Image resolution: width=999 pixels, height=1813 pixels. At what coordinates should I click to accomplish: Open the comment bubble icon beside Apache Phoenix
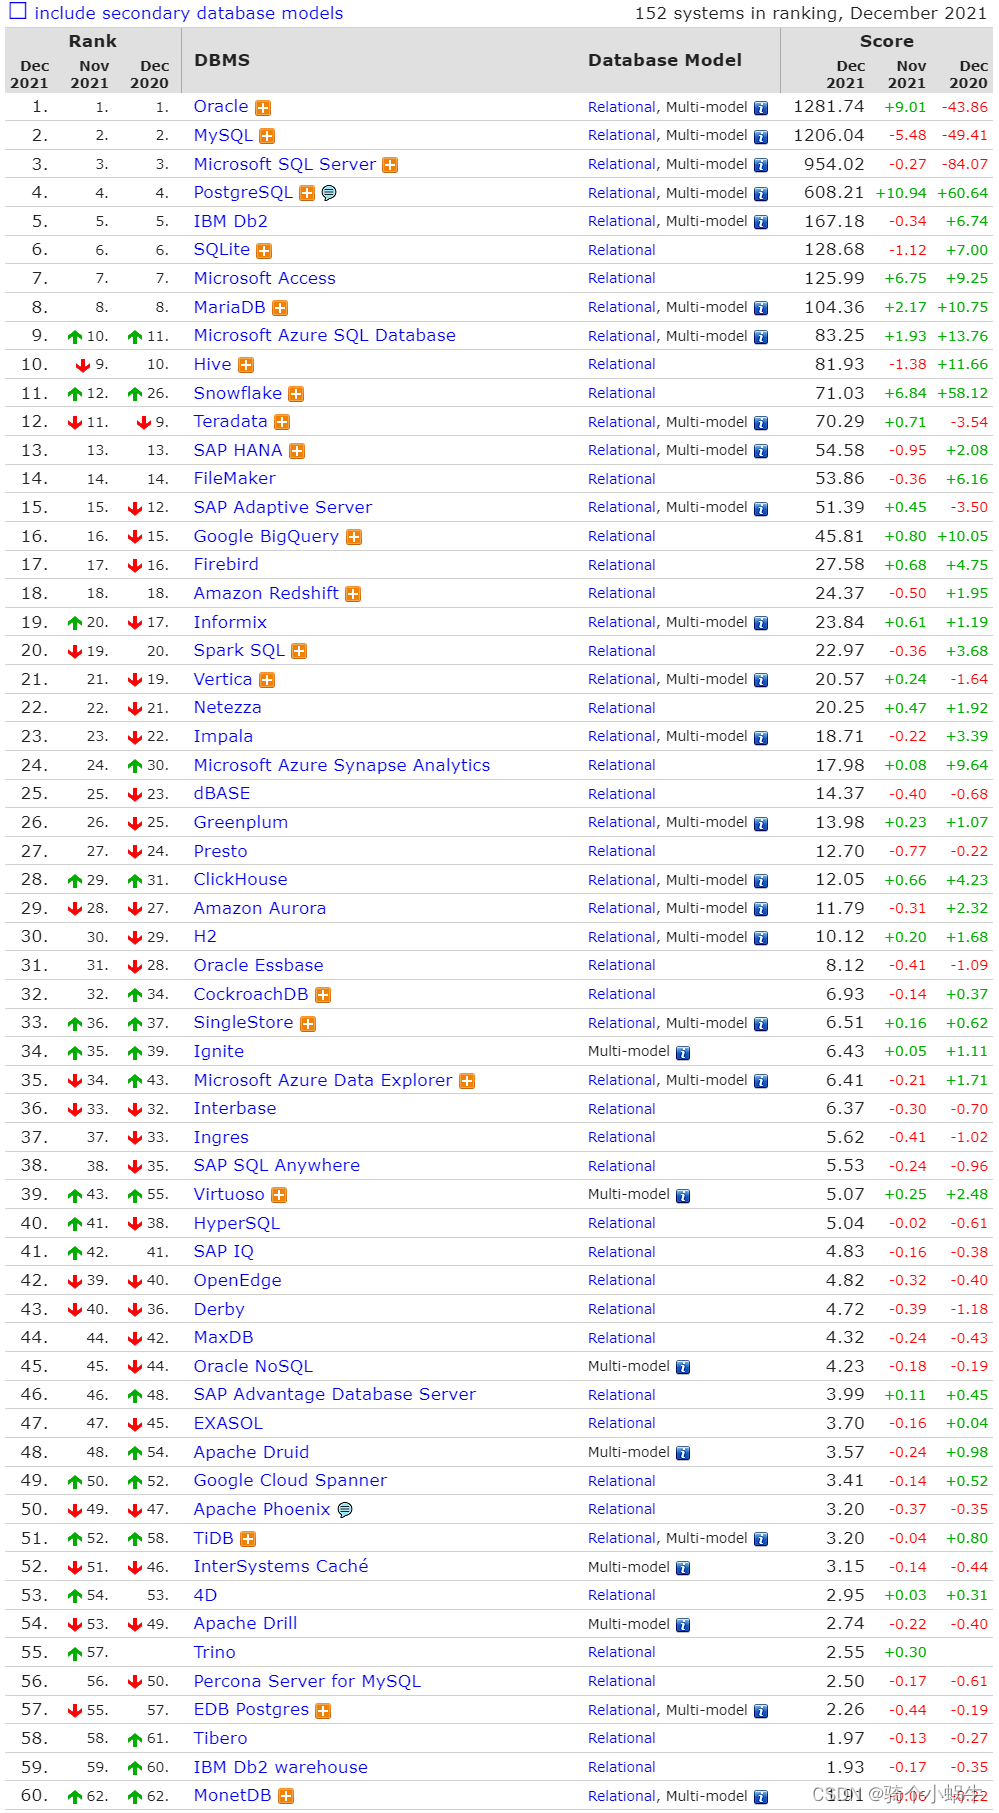tap(345, 1510)
